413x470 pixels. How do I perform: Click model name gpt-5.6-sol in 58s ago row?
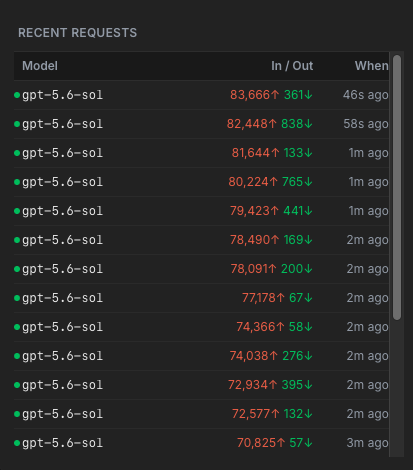tap(62, 124)
